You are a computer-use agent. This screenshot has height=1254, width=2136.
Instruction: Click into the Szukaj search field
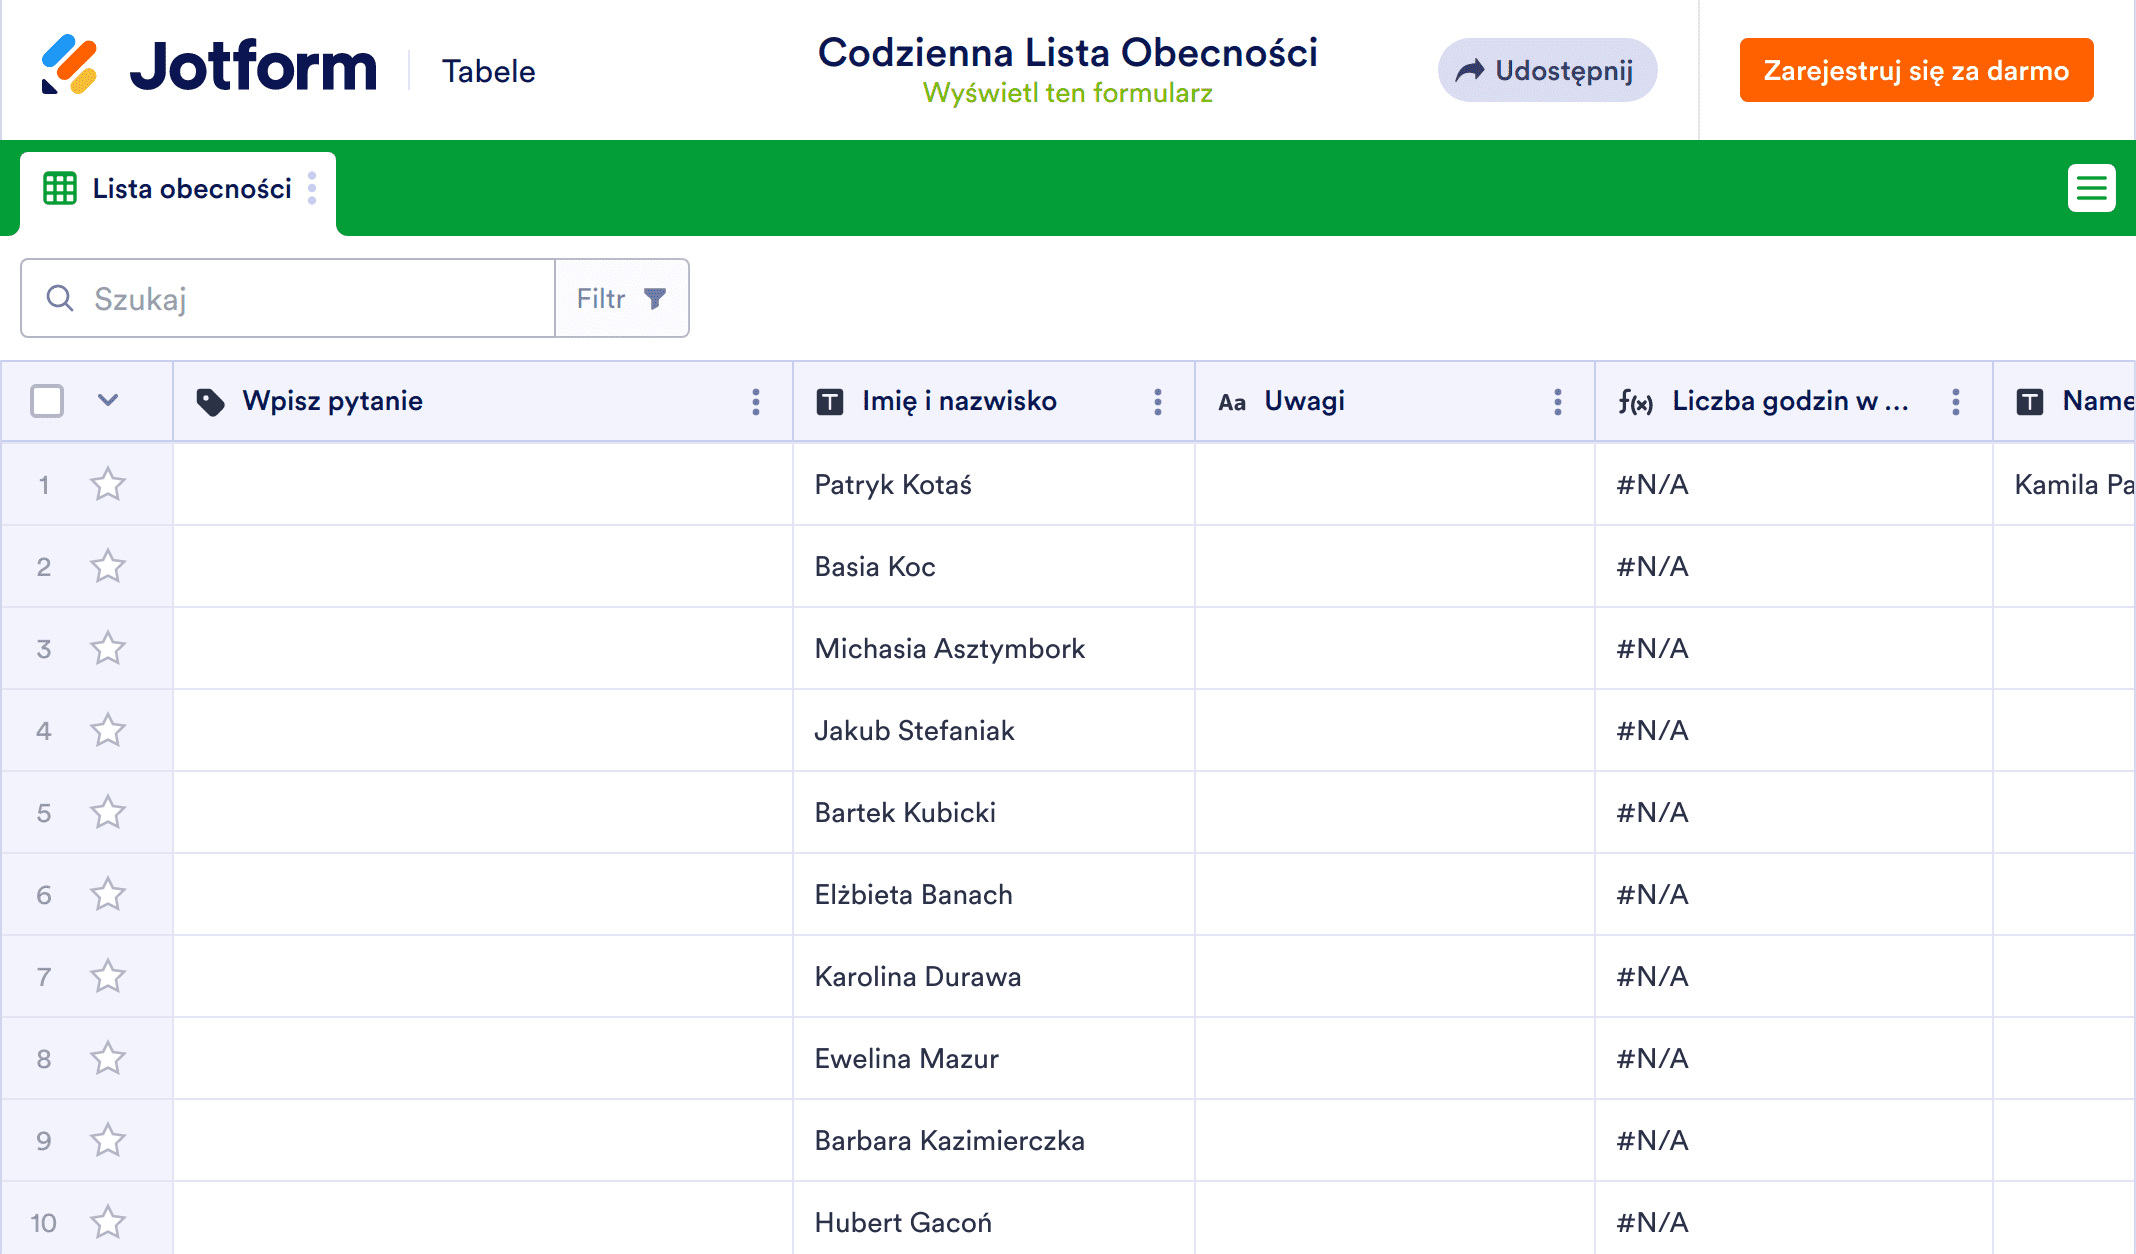click(300, 298)
